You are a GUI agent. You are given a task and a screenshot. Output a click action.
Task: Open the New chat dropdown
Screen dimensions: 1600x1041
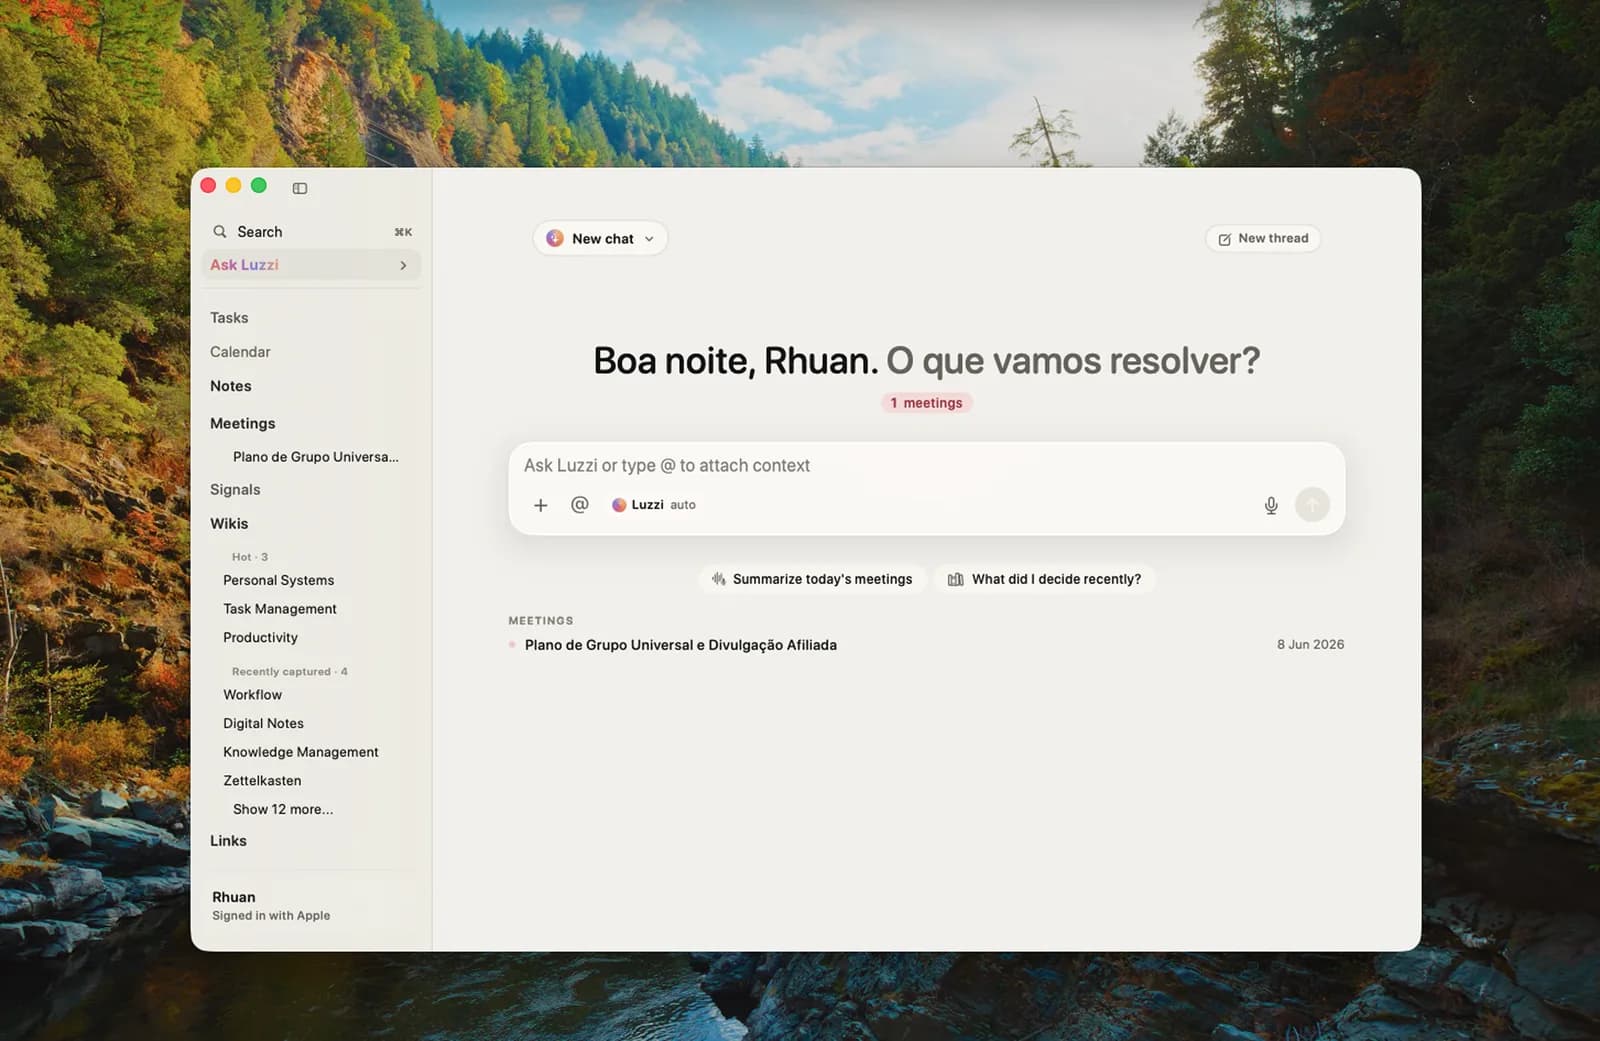point(600,238)
